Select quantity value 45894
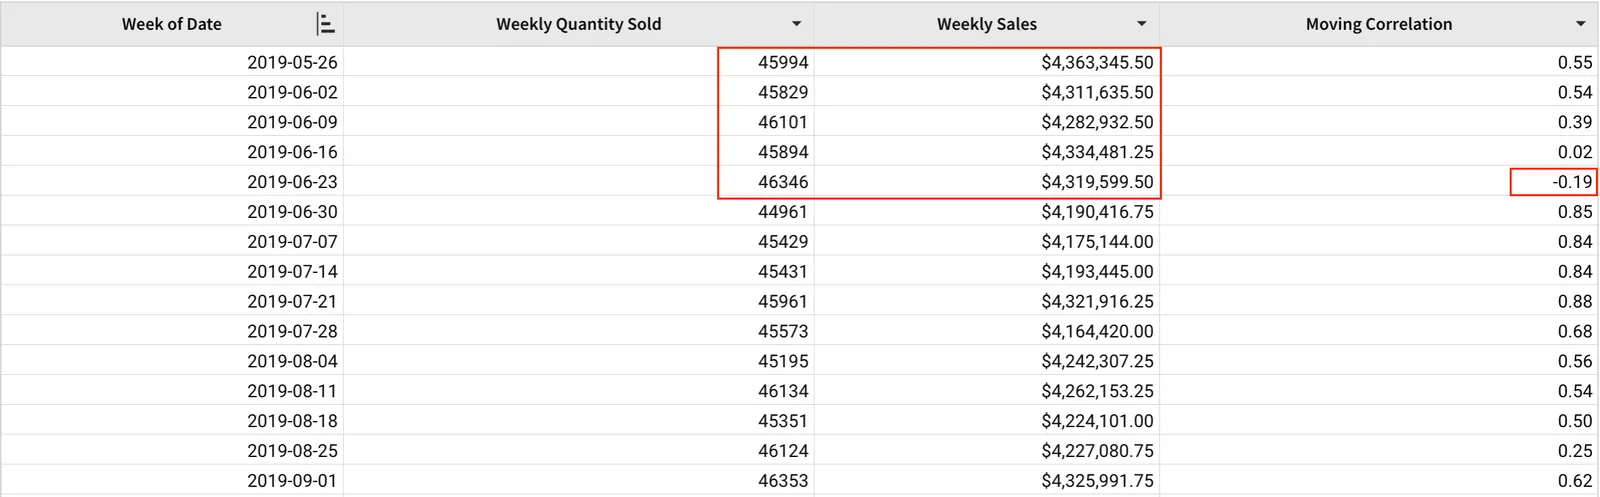1600x497 pixels. 783,152
